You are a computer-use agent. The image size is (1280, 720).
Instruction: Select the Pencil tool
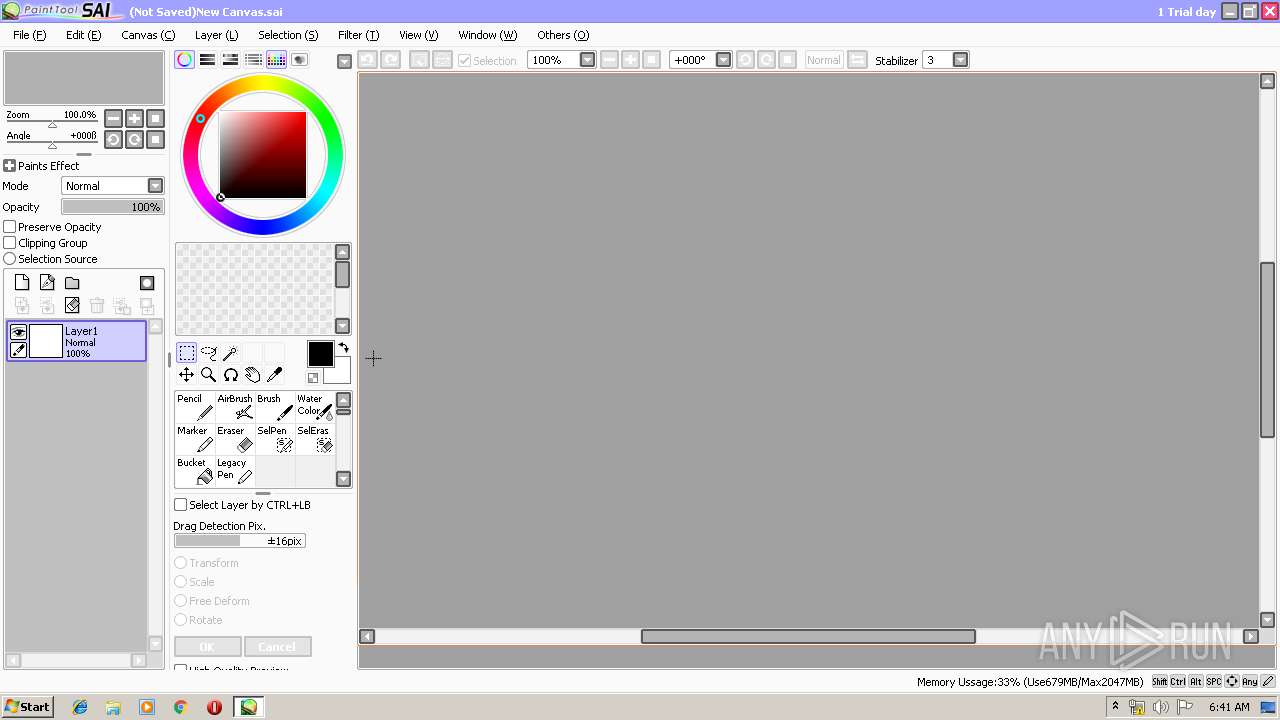pos(195,407)
